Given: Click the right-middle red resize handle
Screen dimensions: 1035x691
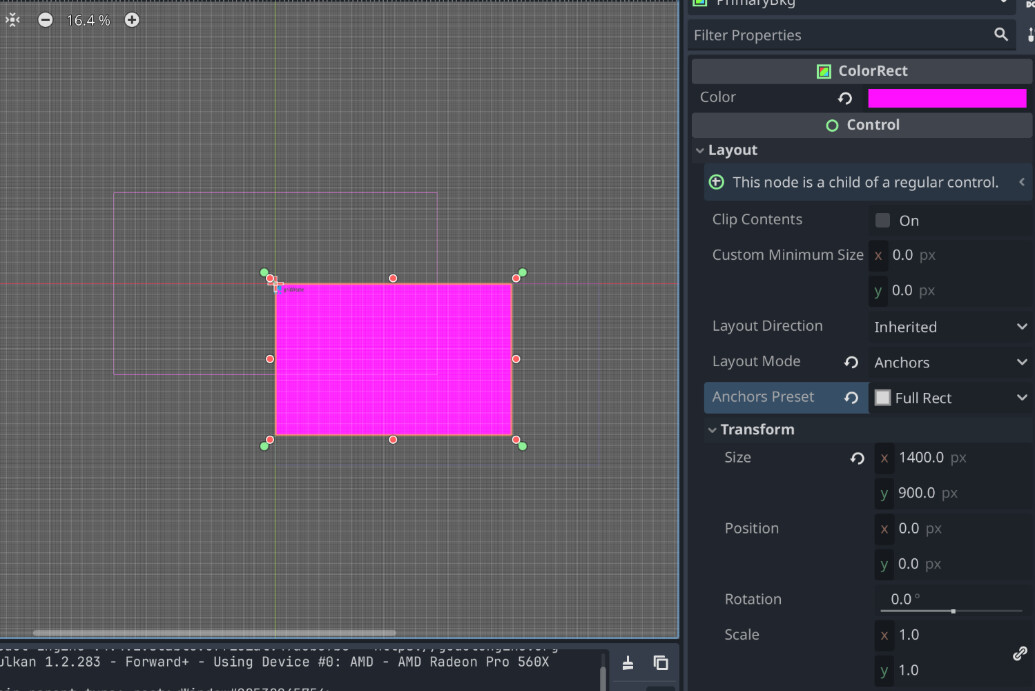Looking at the screenshot, I should point(516,359).
